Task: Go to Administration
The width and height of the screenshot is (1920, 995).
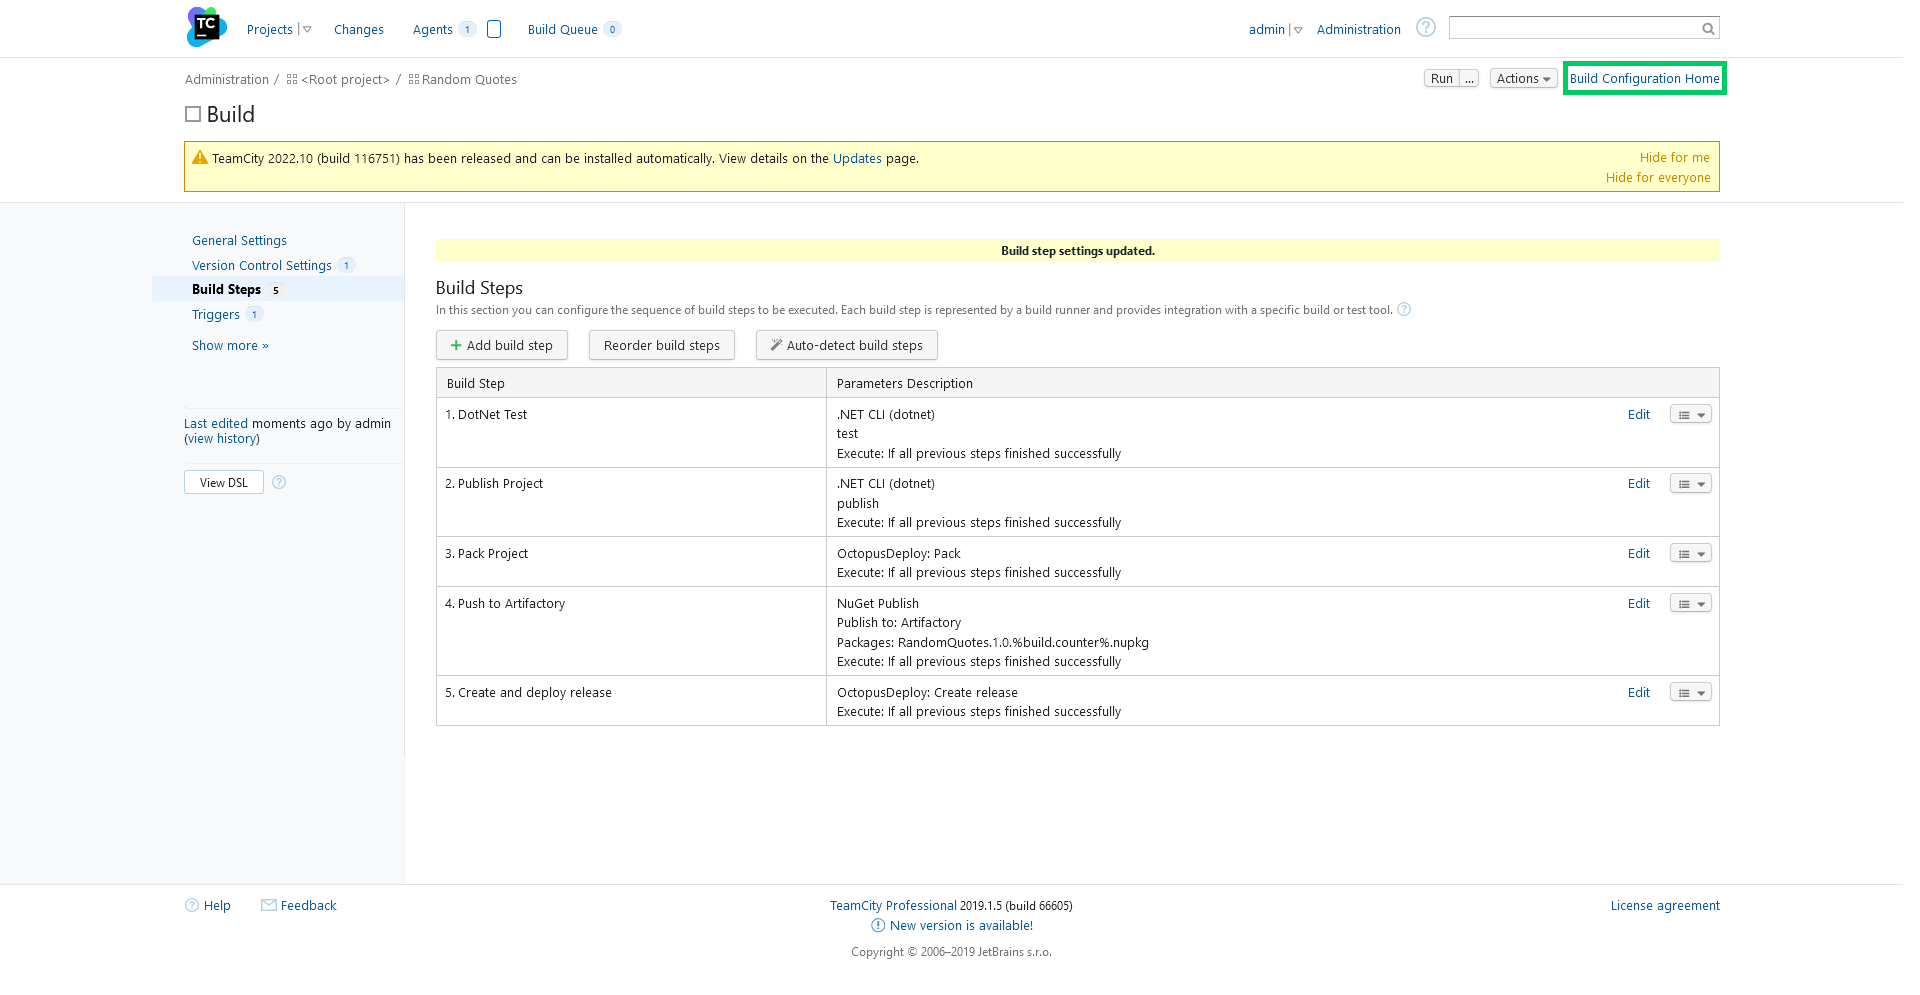Action: tap(1358, 30)
